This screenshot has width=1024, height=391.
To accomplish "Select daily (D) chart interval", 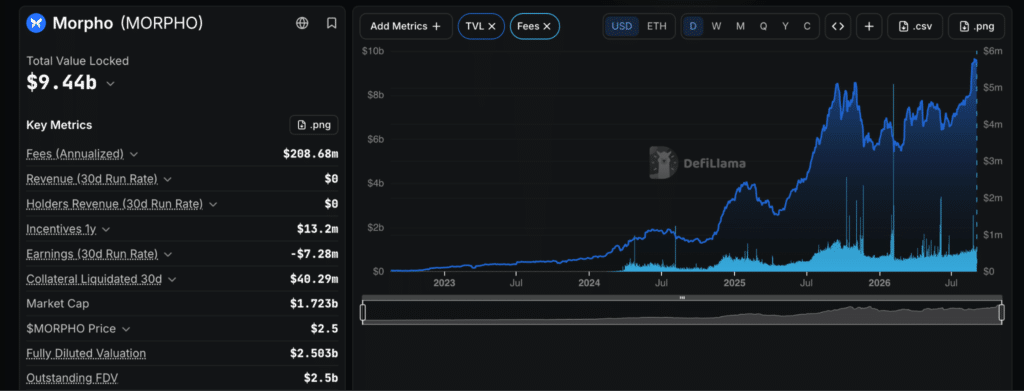I will 693,26.
